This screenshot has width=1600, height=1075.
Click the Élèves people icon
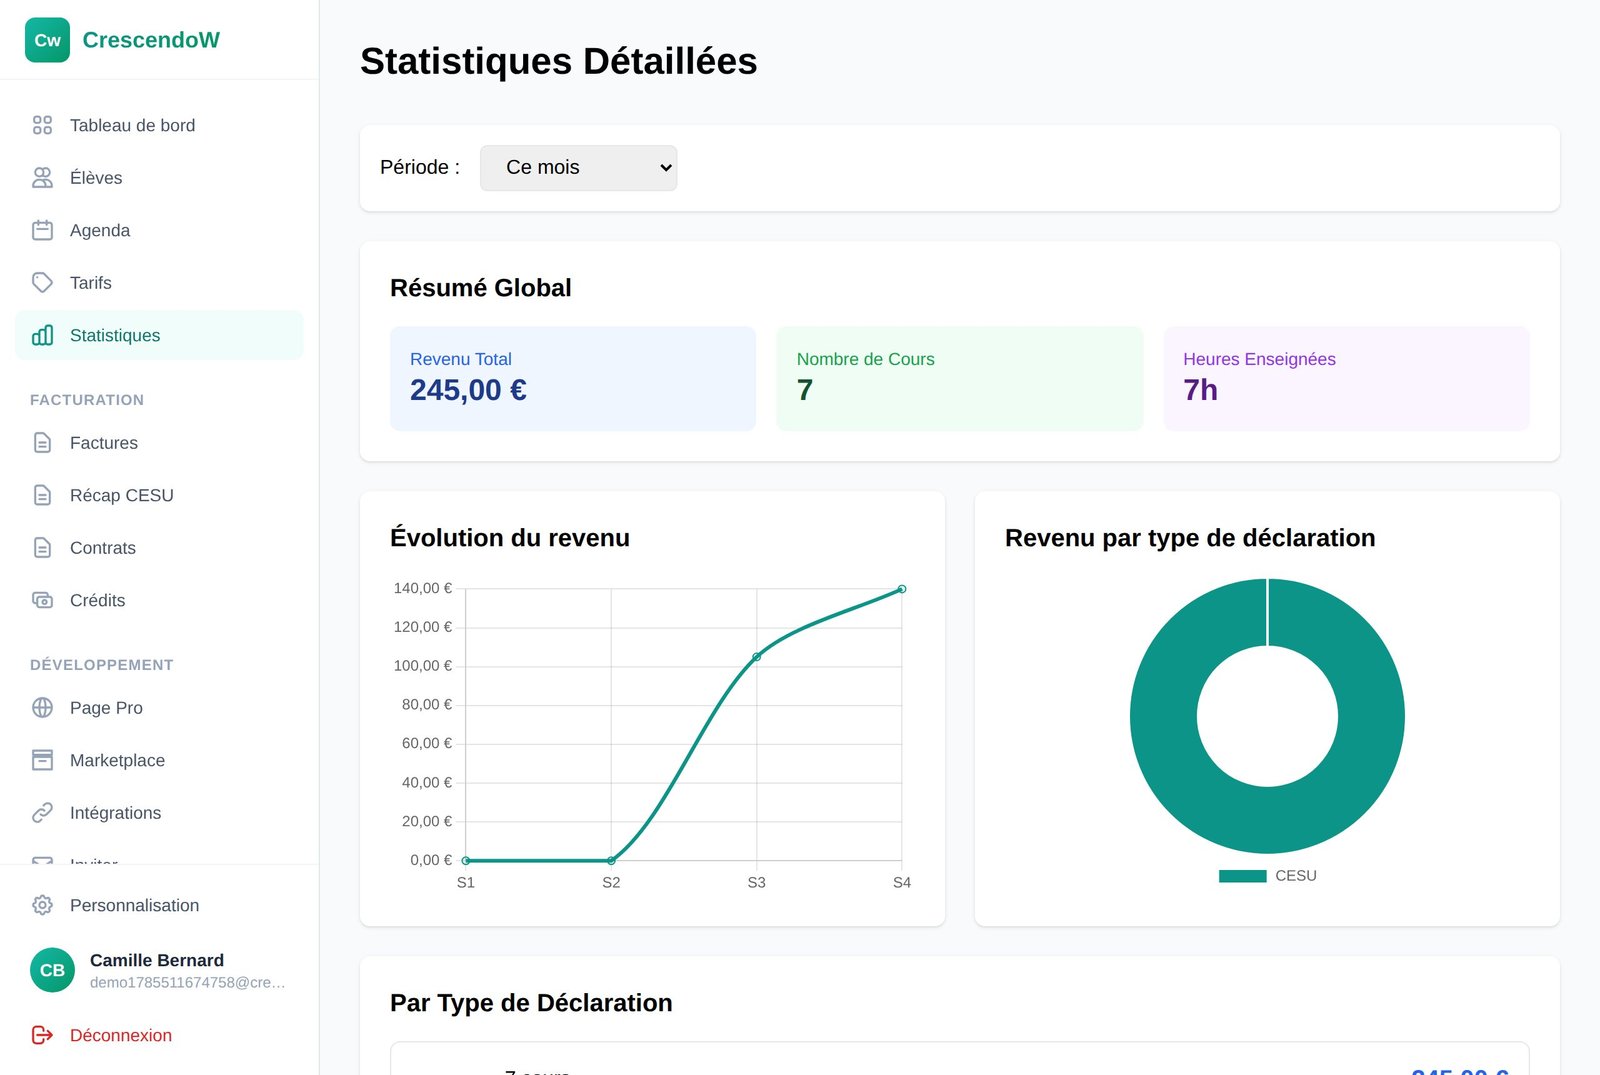42,178
